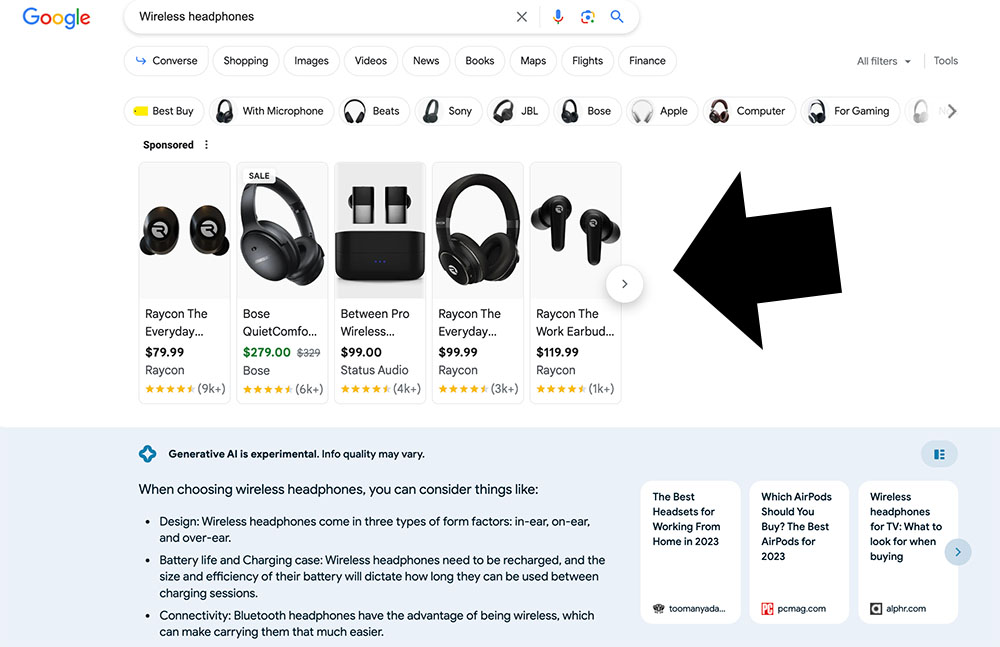Image resolution: width=1000 pixels, height=647 pixels.
Task: Show more filter chips with arrow
Action: 952,111
